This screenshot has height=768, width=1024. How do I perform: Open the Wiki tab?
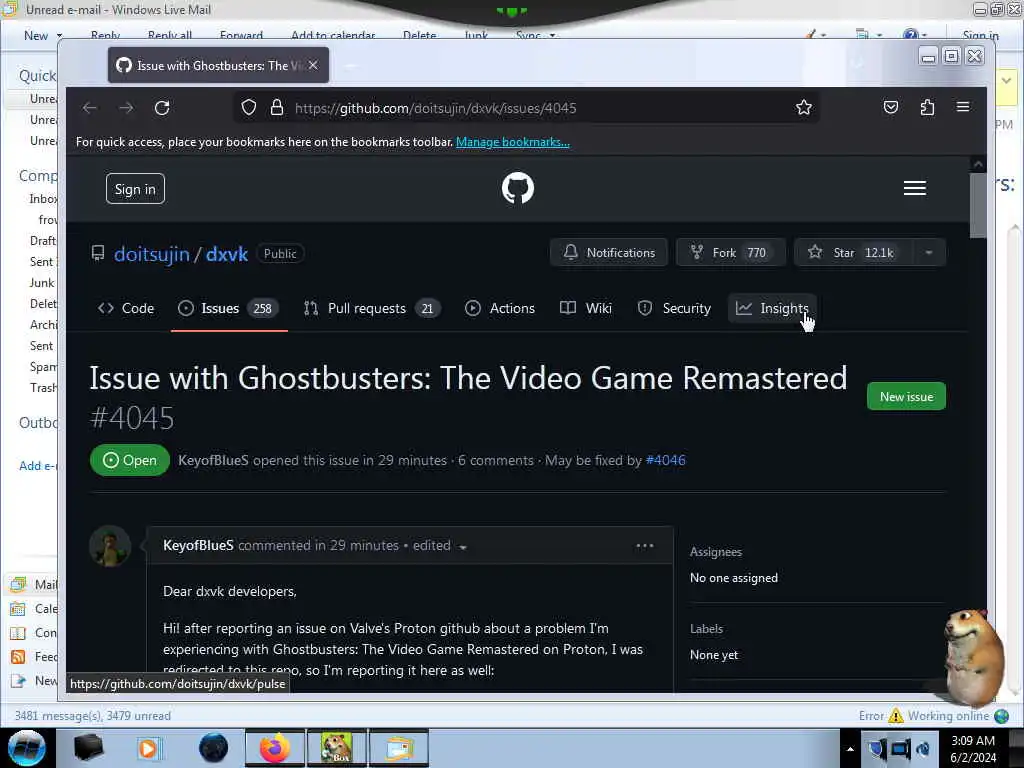tap(586, 308)
